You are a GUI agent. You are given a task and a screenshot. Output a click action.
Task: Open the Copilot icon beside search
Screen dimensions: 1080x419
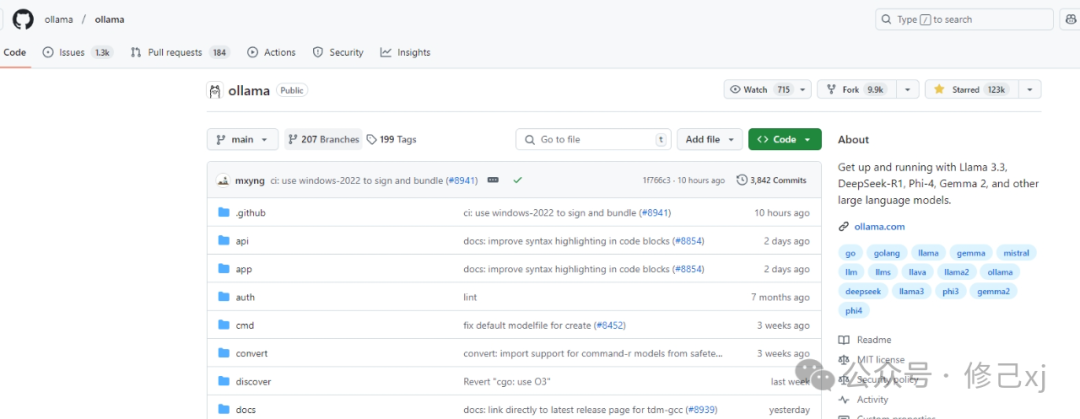click(1070, 19)
